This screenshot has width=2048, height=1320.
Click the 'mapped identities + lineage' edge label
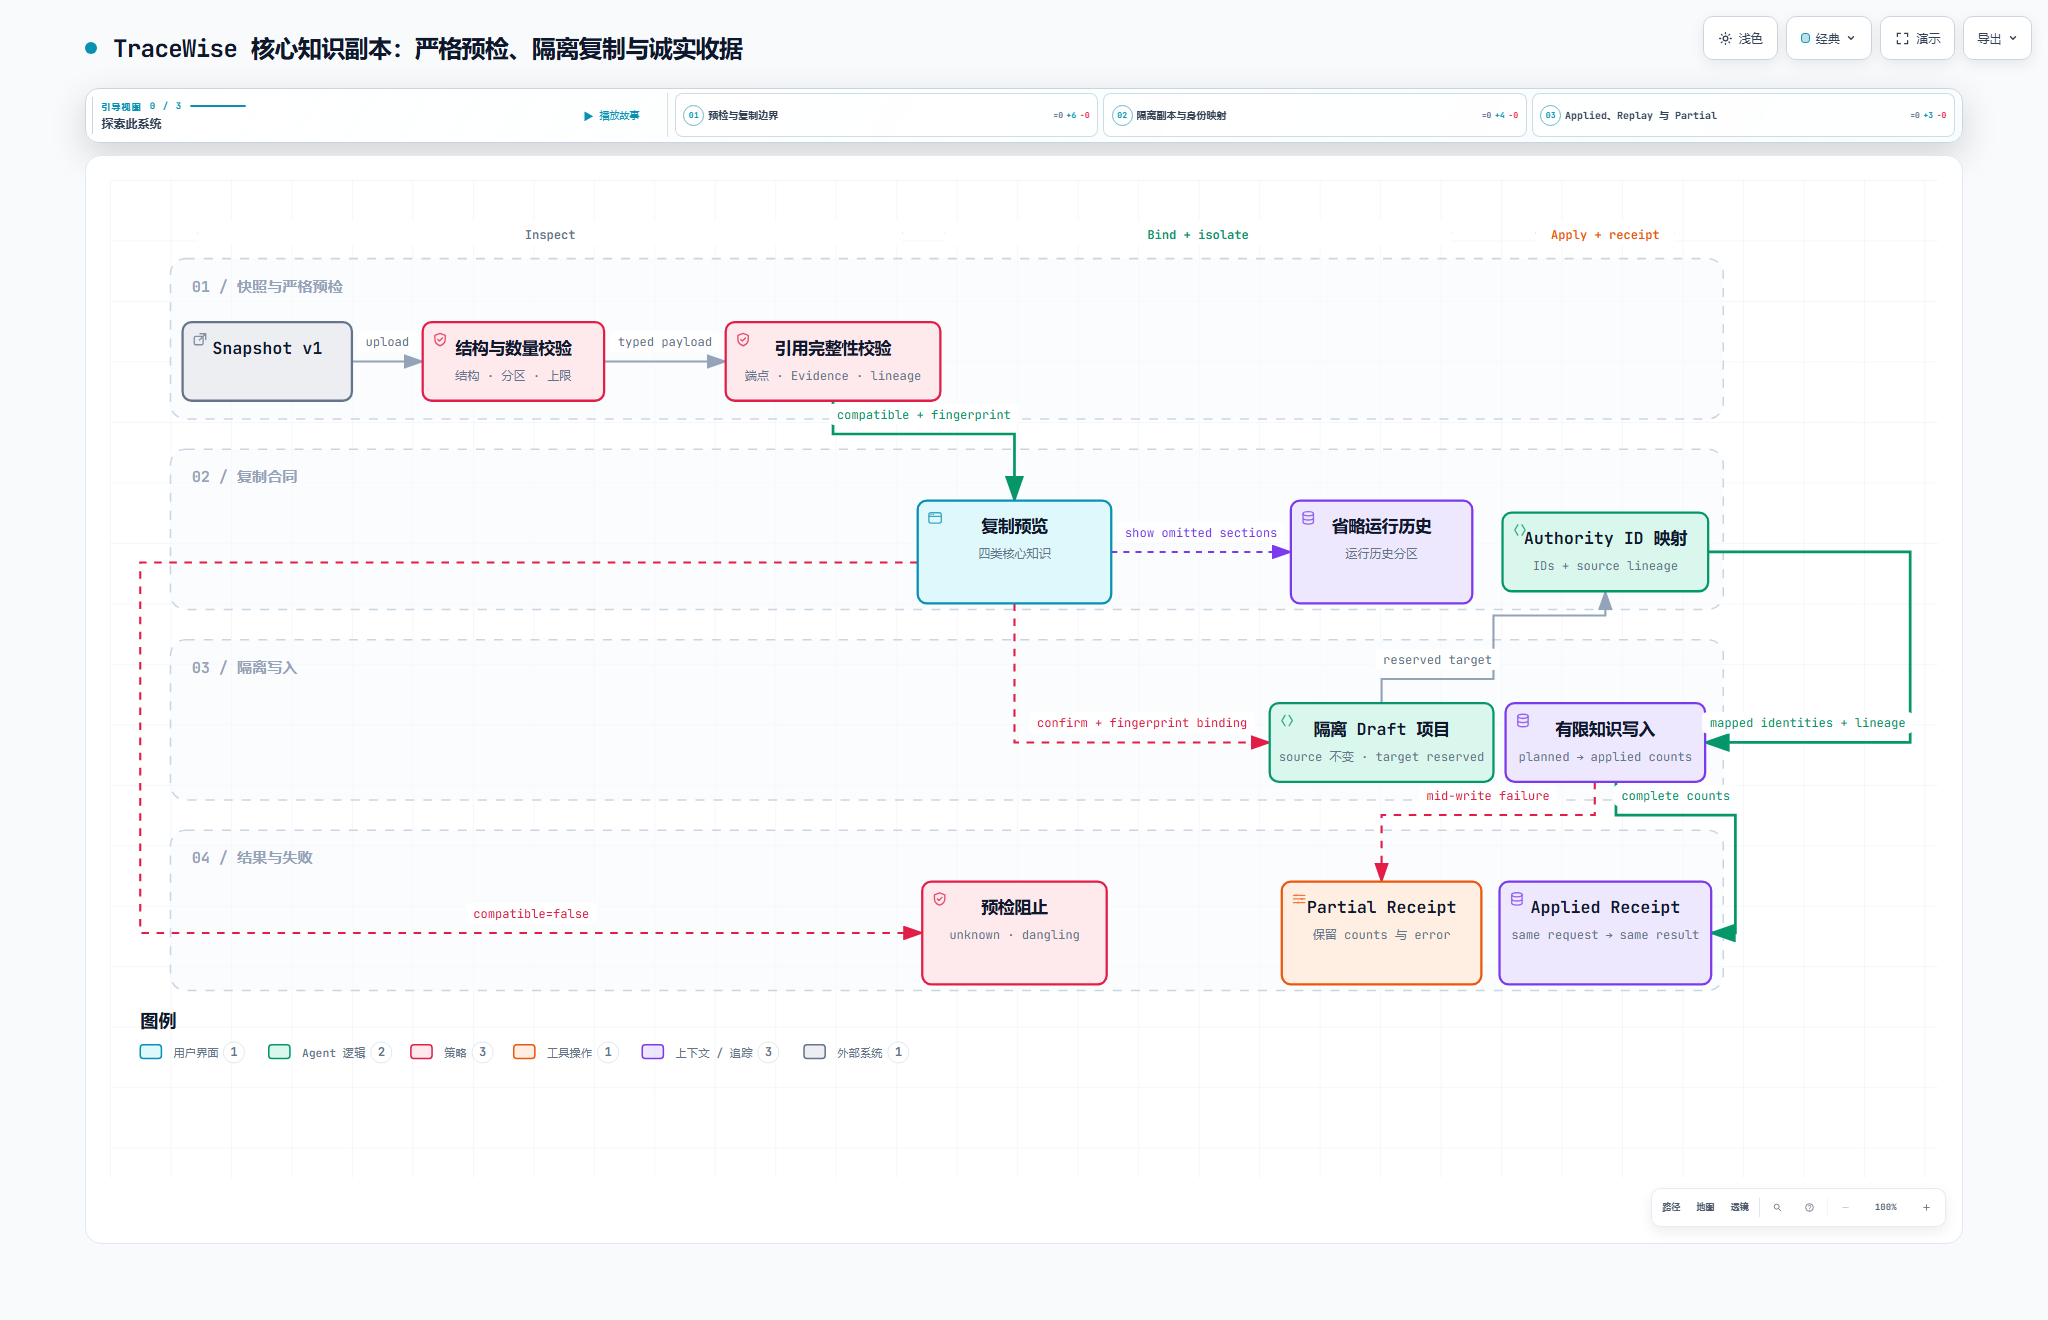coord(1808,723)
